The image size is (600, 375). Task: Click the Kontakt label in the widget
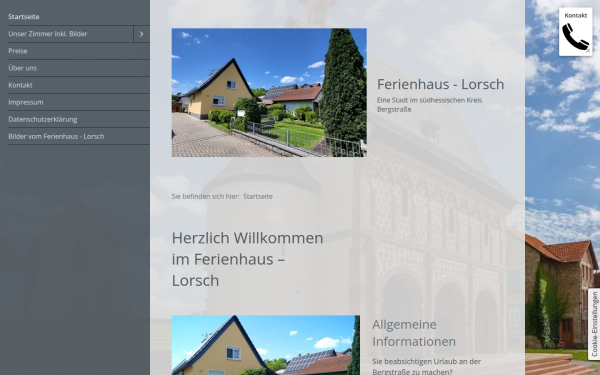576,15
